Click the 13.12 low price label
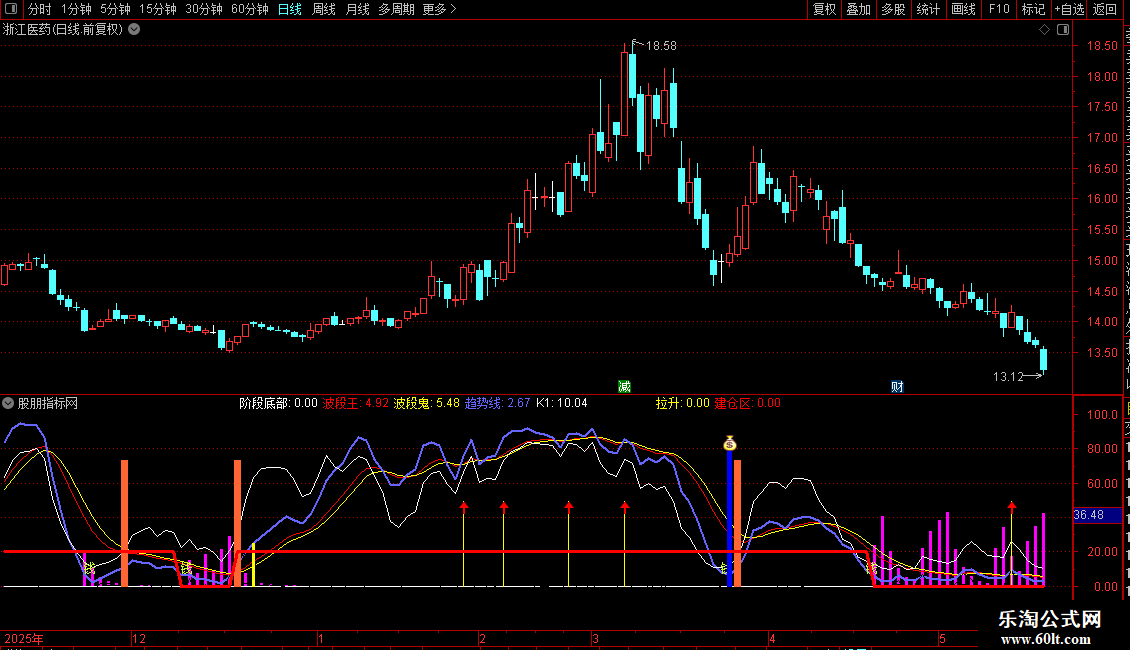 [1008, 377]
